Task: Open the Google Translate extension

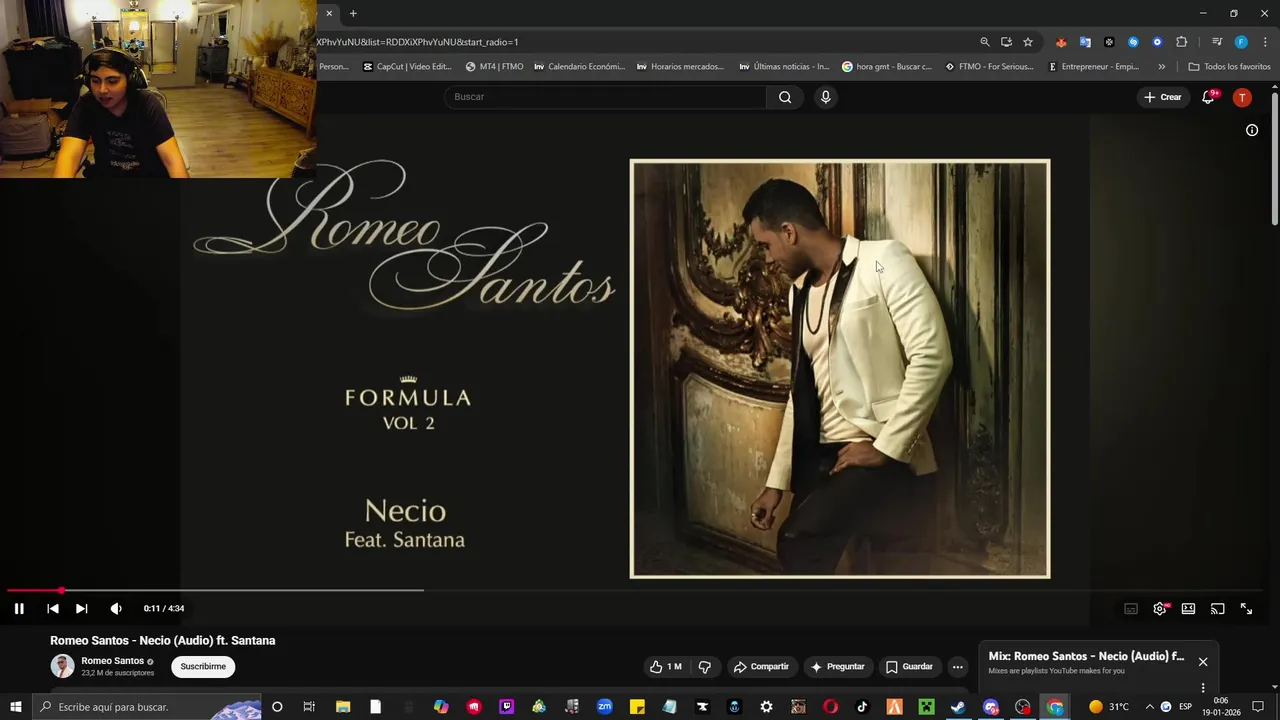Action: click(x=1085, y=42)
